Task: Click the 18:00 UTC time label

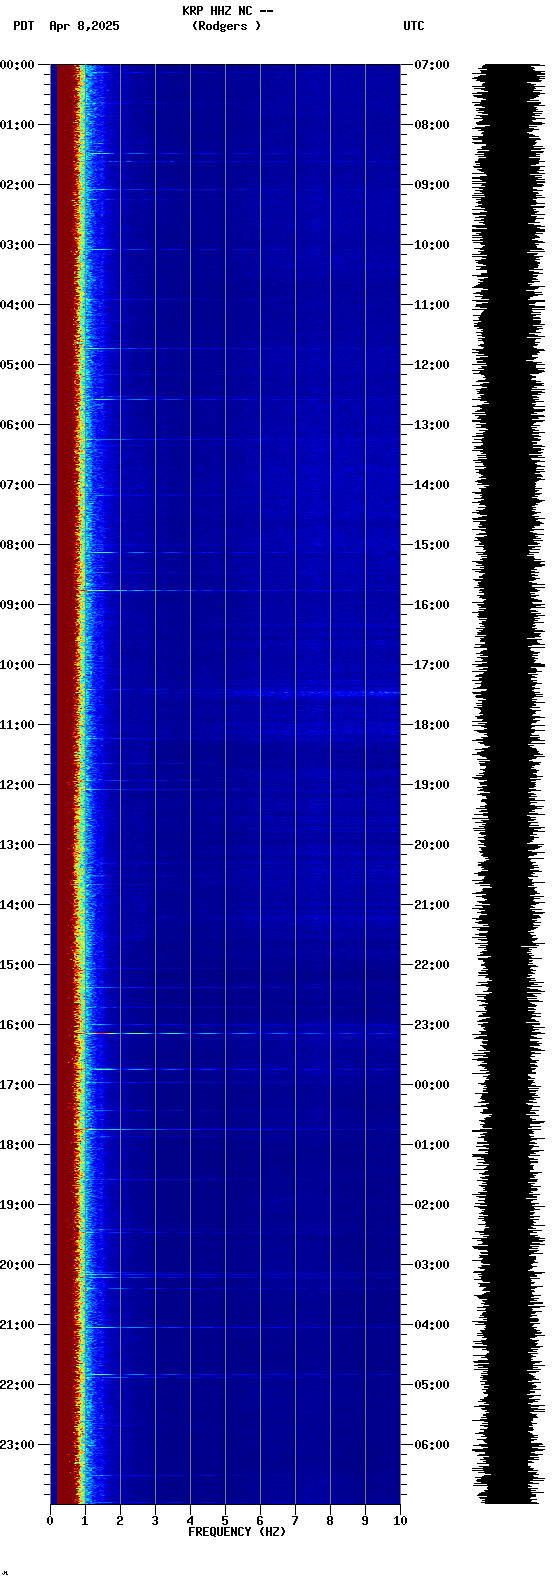Action: pos(432,725)
